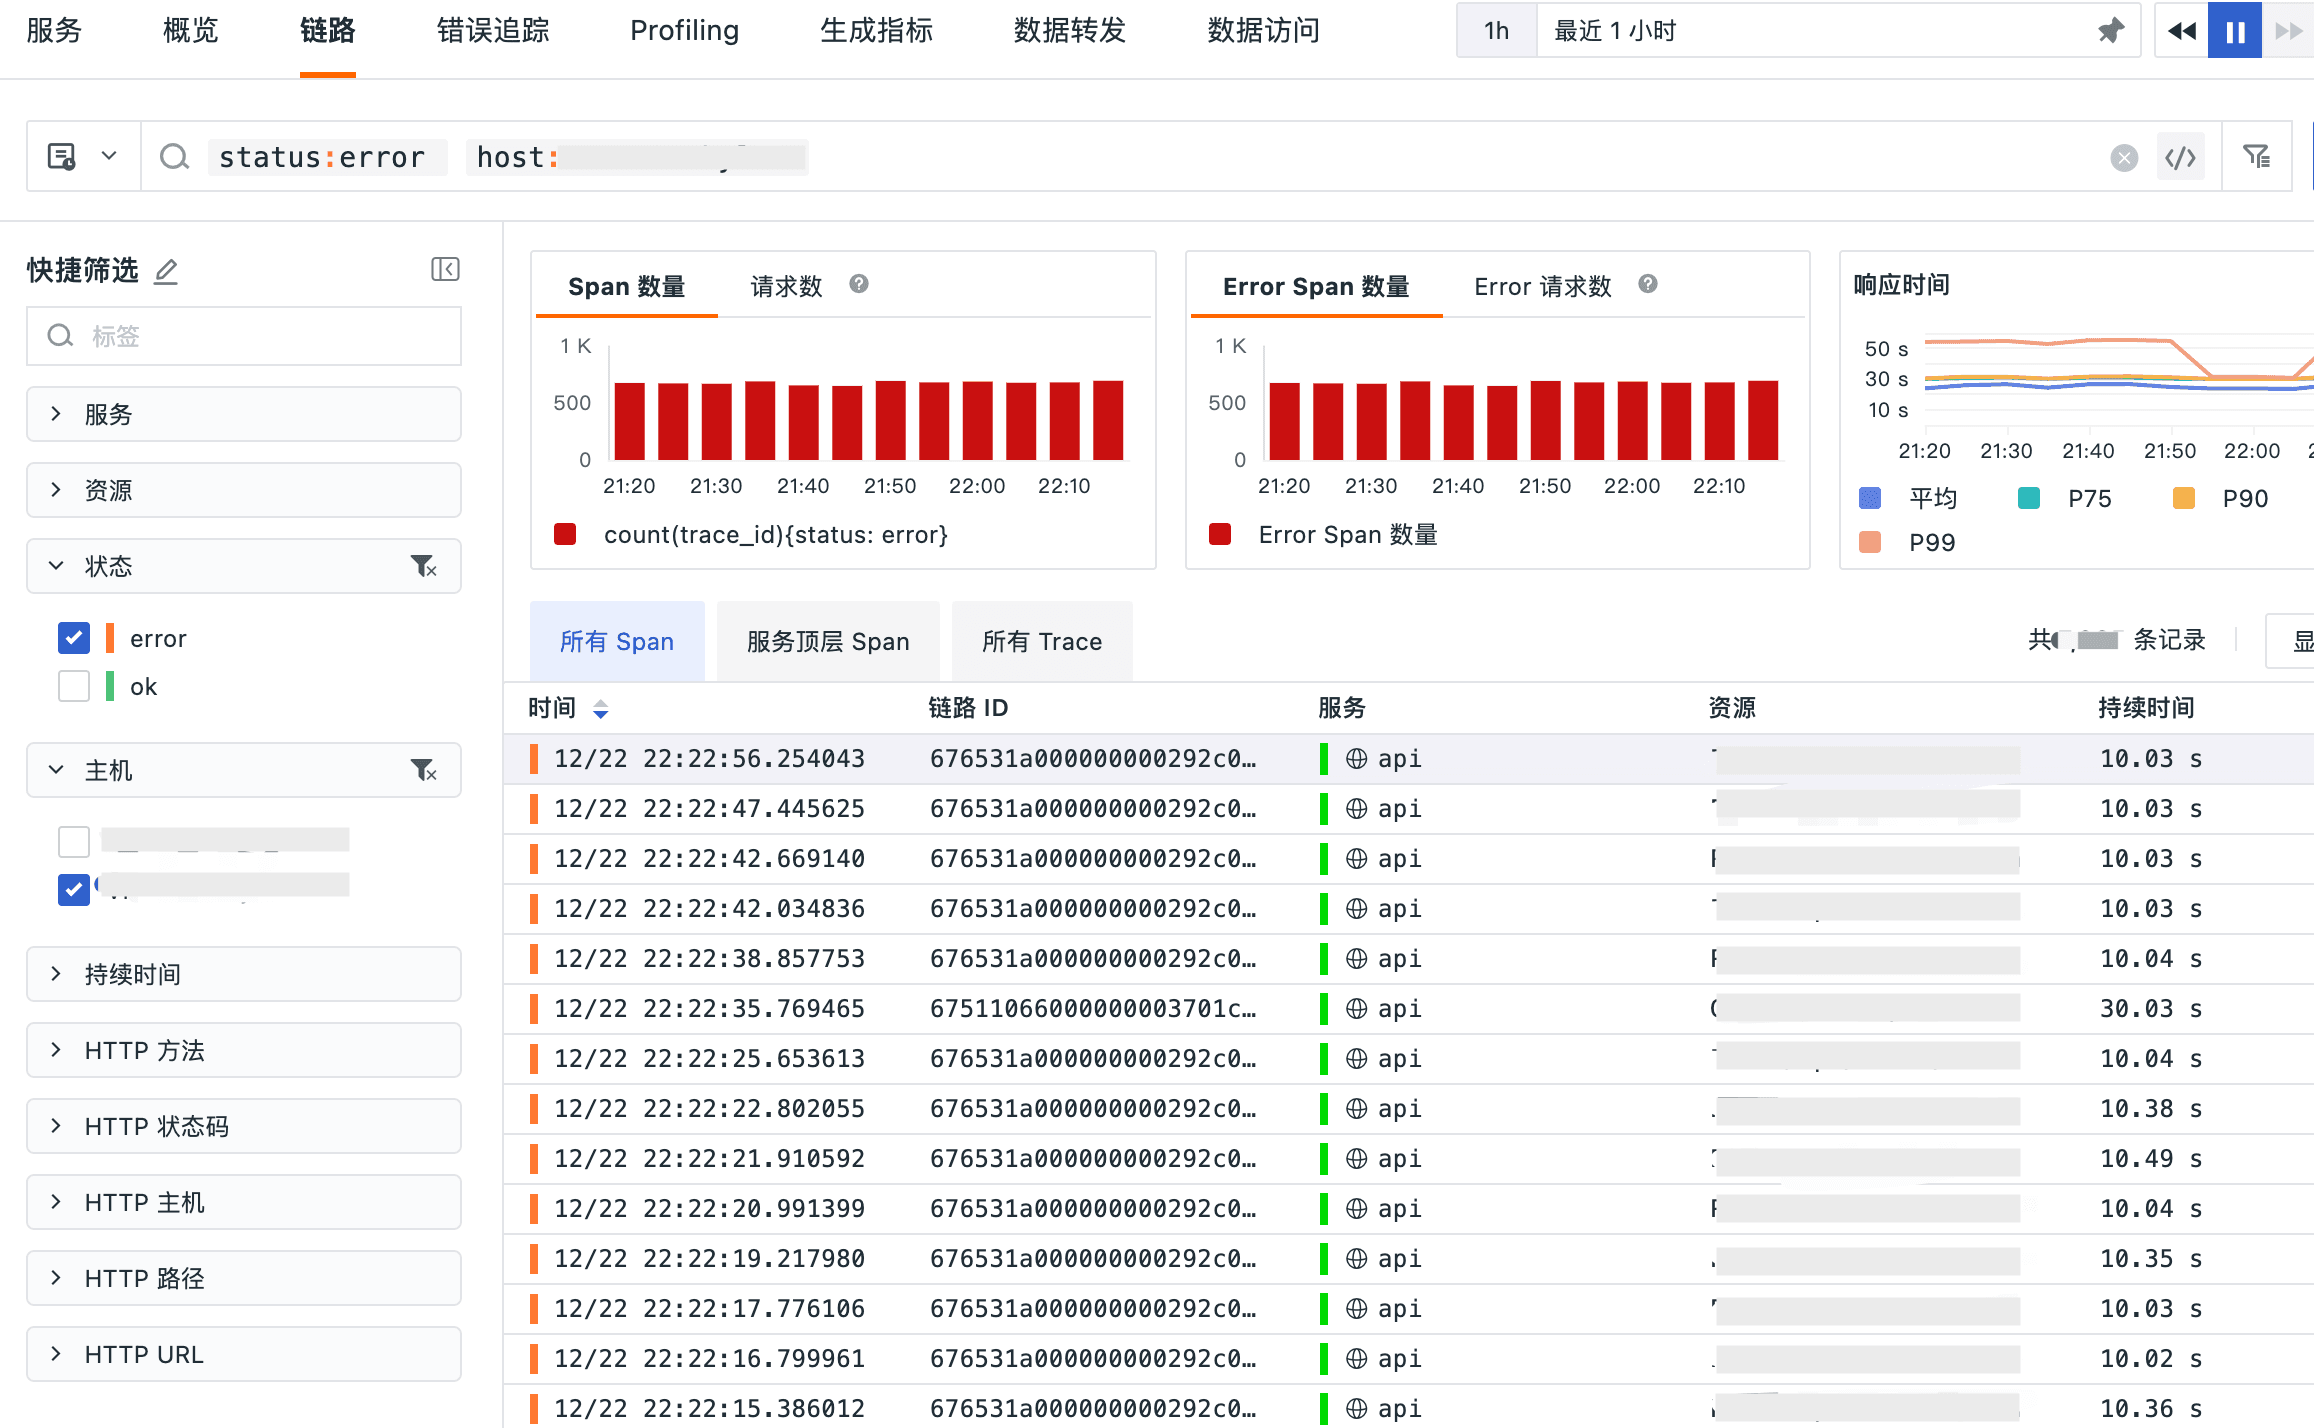2314x1428 pixels.
Task: Check the ok status checkbox
Action: pos(74,686)
